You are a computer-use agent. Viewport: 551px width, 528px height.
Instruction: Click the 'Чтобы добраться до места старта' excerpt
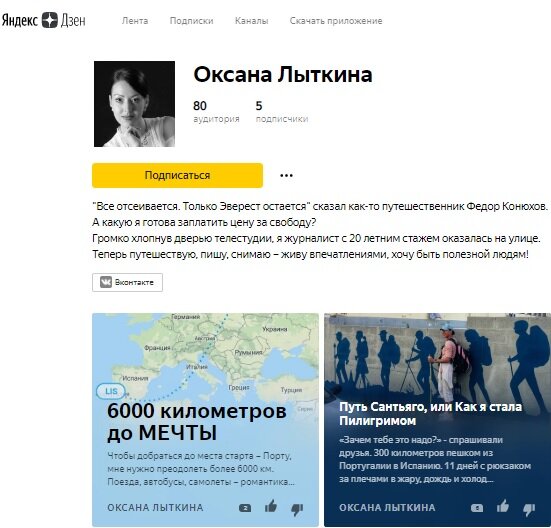[x=201, y=469]
